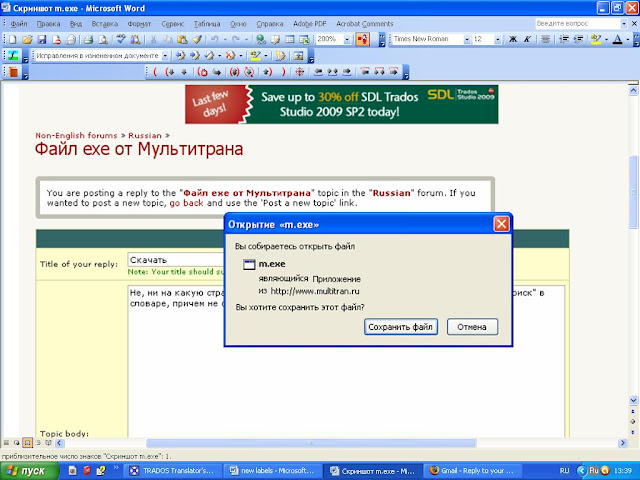Switch to Normal view button in status area
Image resolution: width=640 pixels, height=480 pixels.
point(6,442)
